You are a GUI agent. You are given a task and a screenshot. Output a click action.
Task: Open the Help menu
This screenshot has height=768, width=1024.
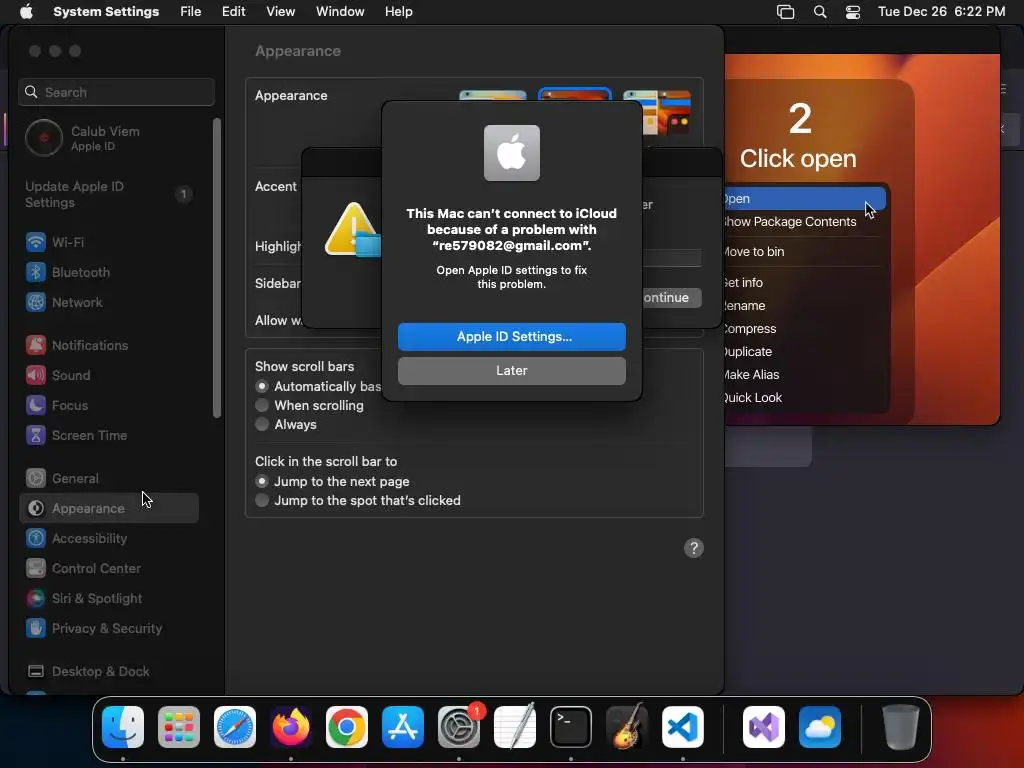tap(398, 12)
